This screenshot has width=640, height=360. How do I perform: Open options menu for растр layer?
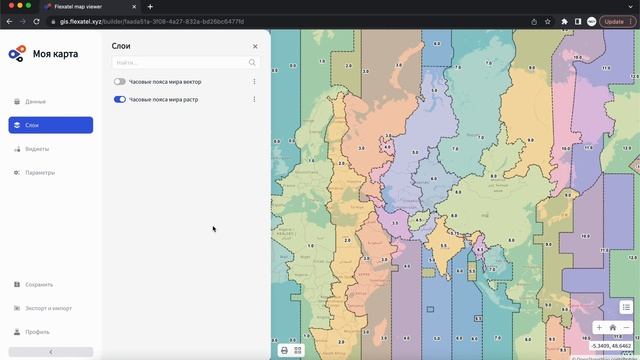pos(254,99)
